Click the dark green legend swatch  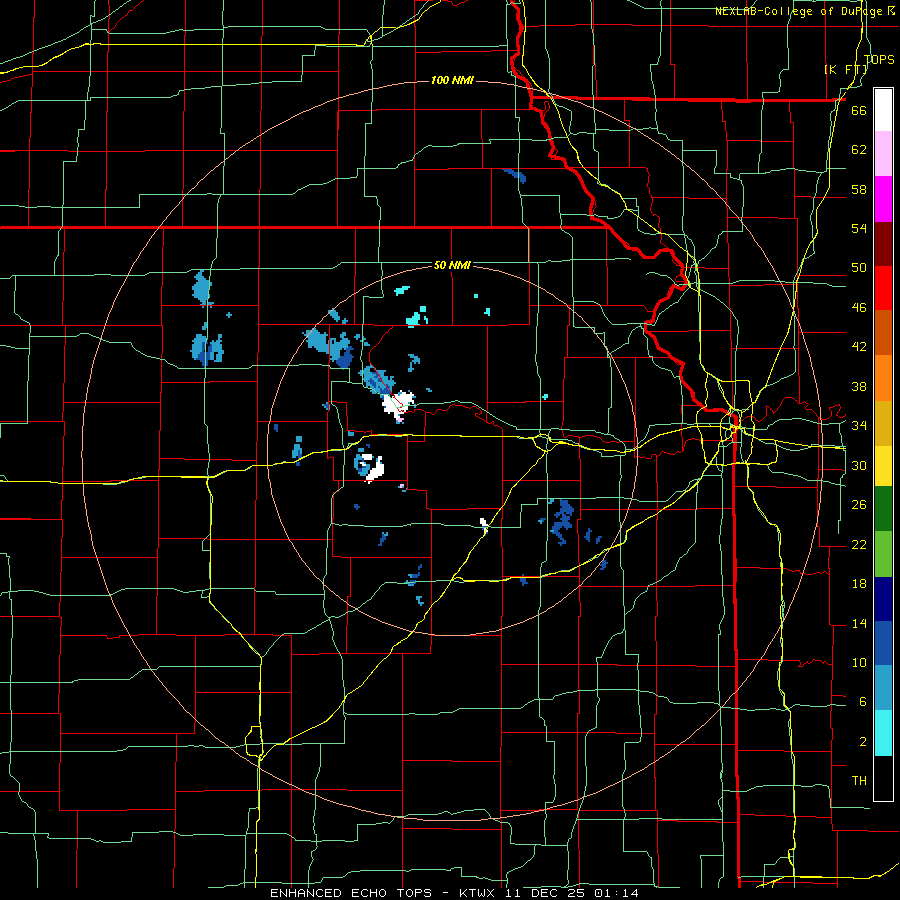tap(883, 509)
